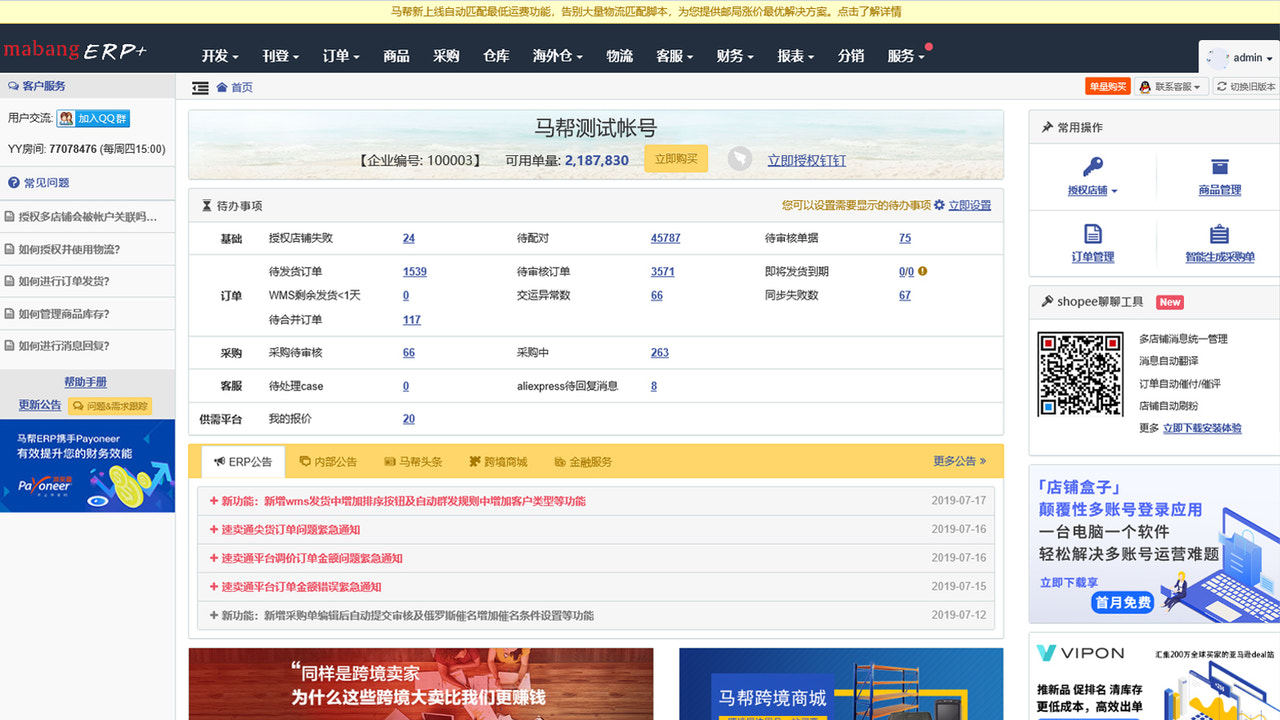Click the gear icon beside 立即设置
The image size is (1280, 720).
pos(939,205)
